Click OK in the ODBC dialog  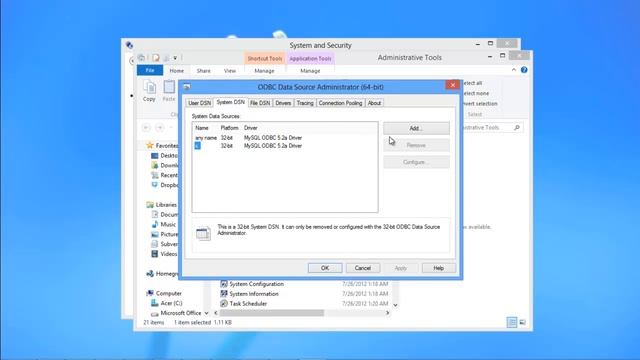325,268
